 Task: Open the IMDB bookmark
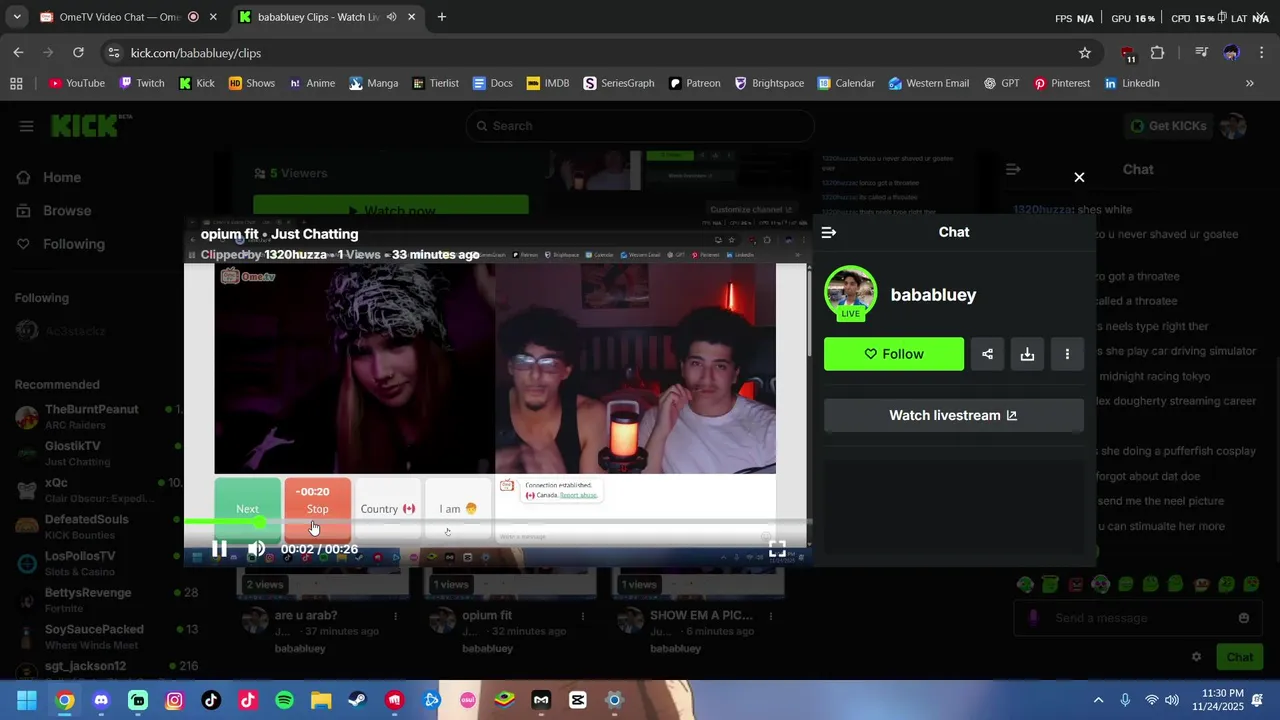[548, 84]
